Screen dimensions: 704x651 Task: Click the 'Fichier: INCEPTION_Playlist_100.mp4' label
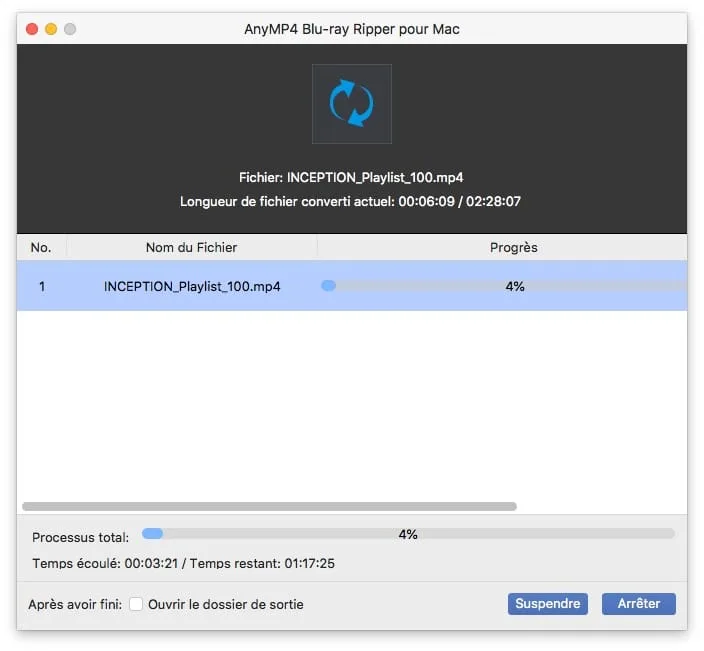point(351,177)
